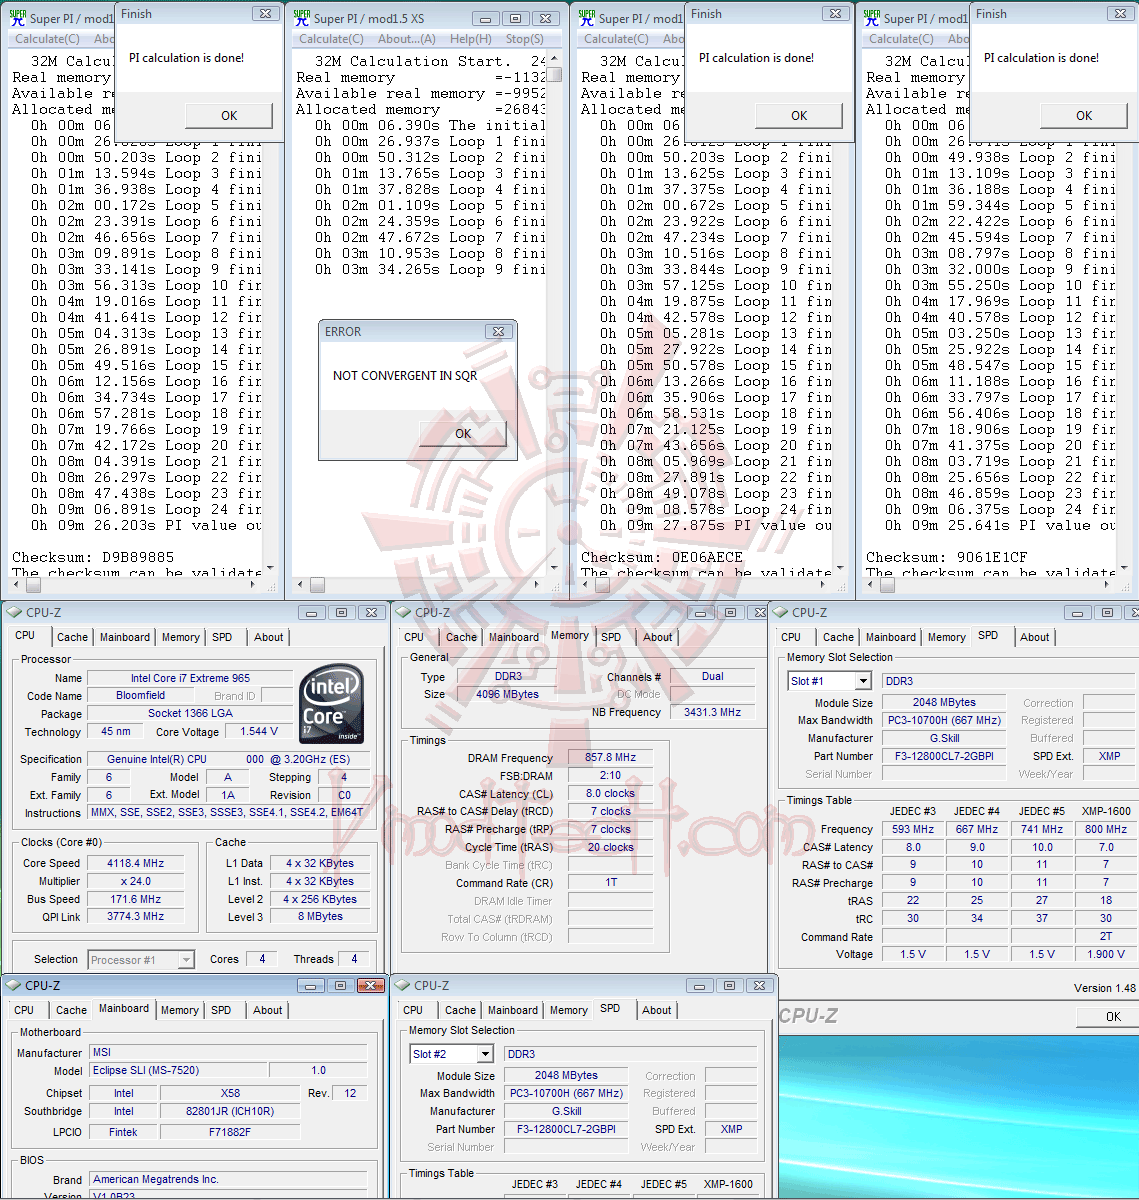This screenshot has width=1139, height=1200.
Task: Close the CPU-Z Motherboard window with red X
Action: 371,985
